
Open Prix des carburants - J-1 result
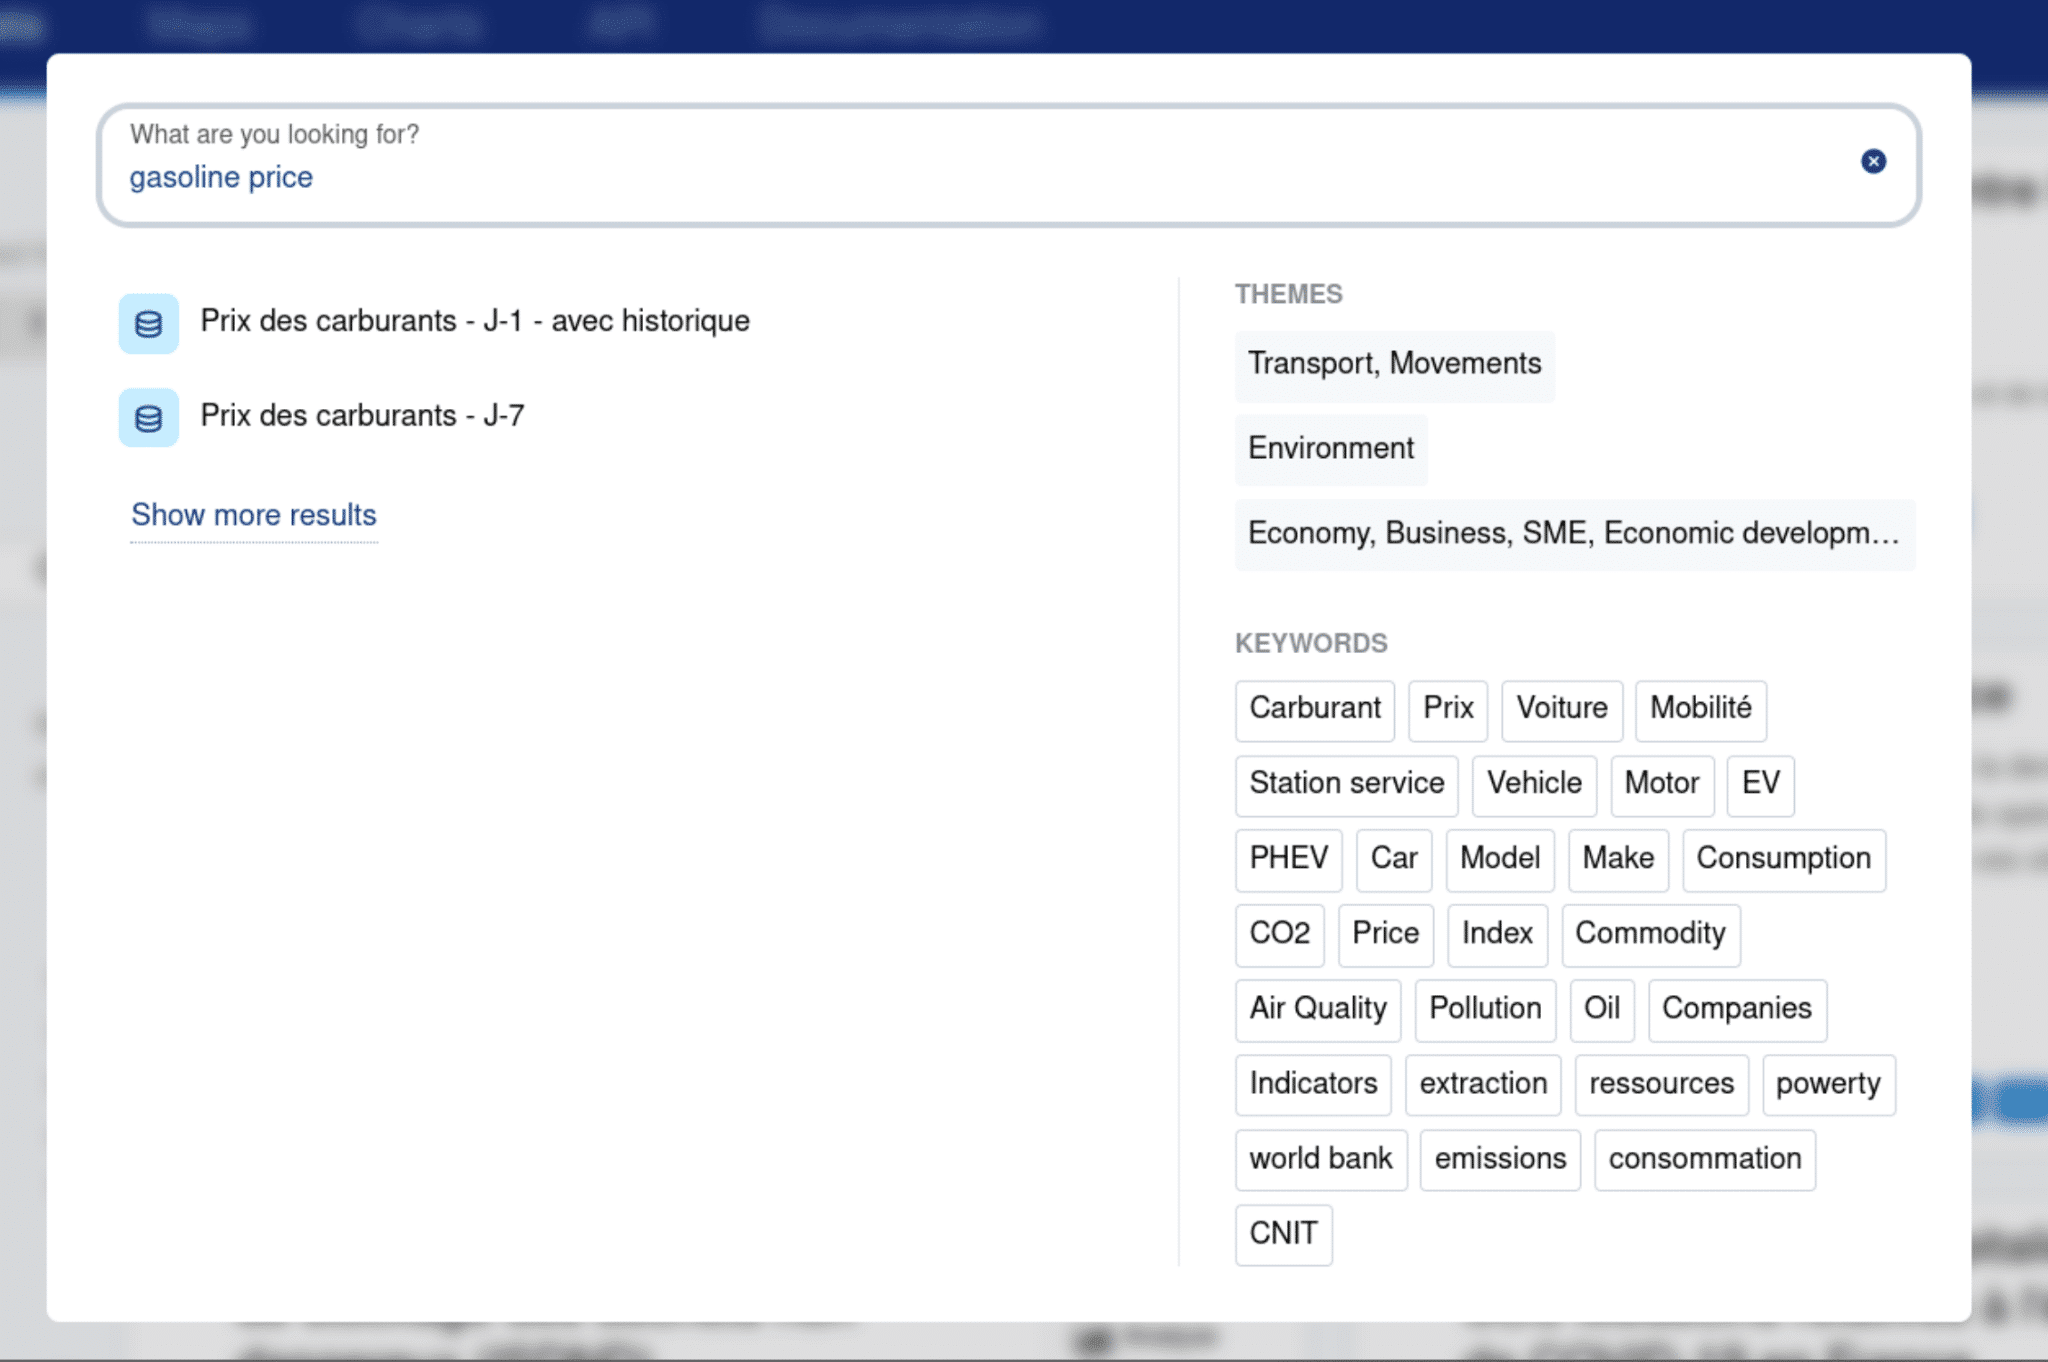(x=474, y=321)
